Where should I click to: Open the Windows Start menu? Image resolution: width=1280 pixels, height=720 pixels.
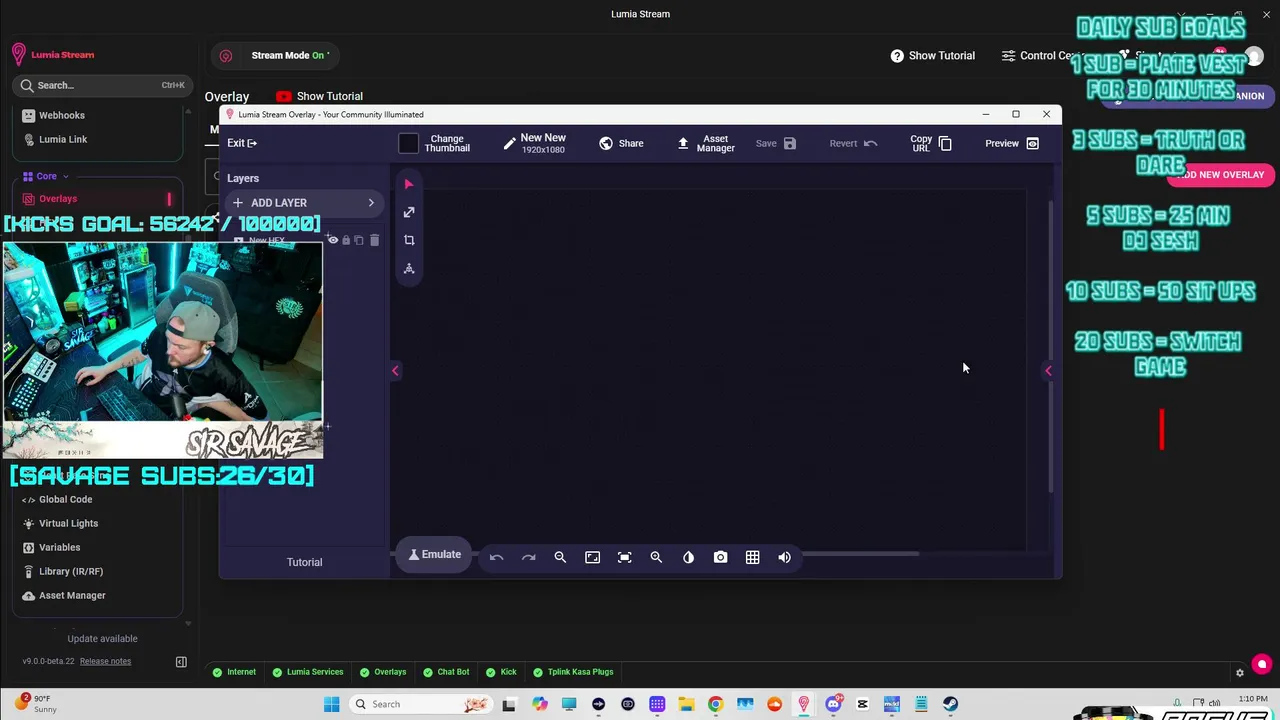331,704
